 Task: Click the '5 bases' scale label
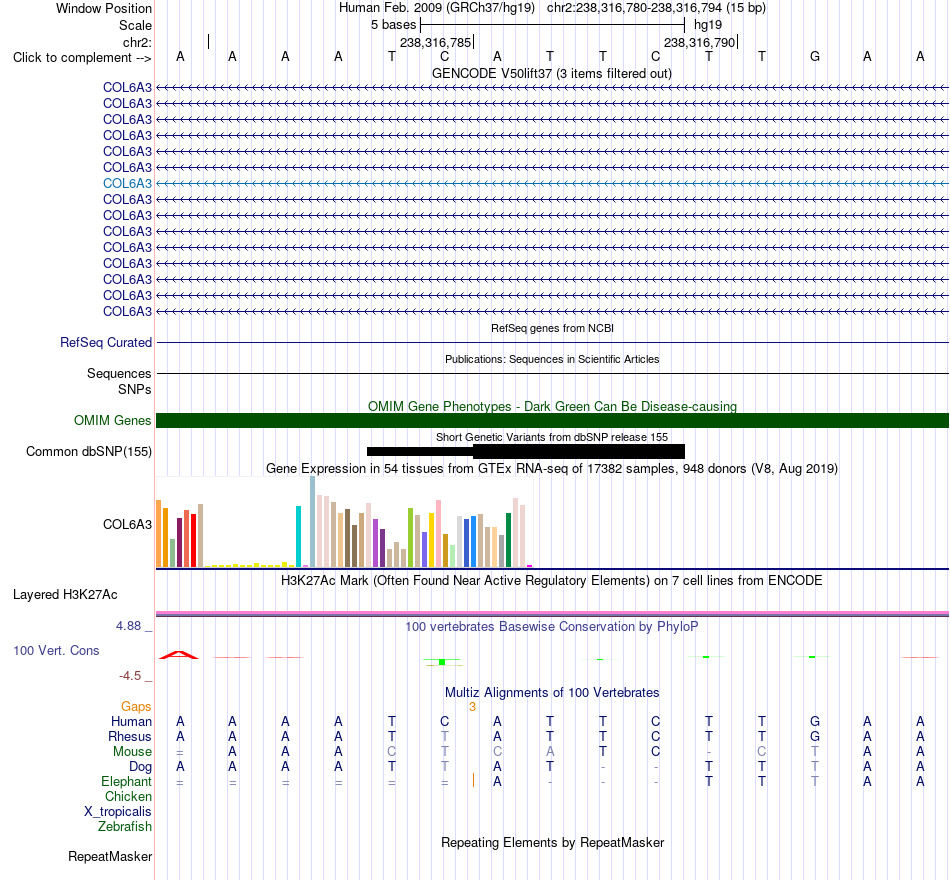pos(393,25)
